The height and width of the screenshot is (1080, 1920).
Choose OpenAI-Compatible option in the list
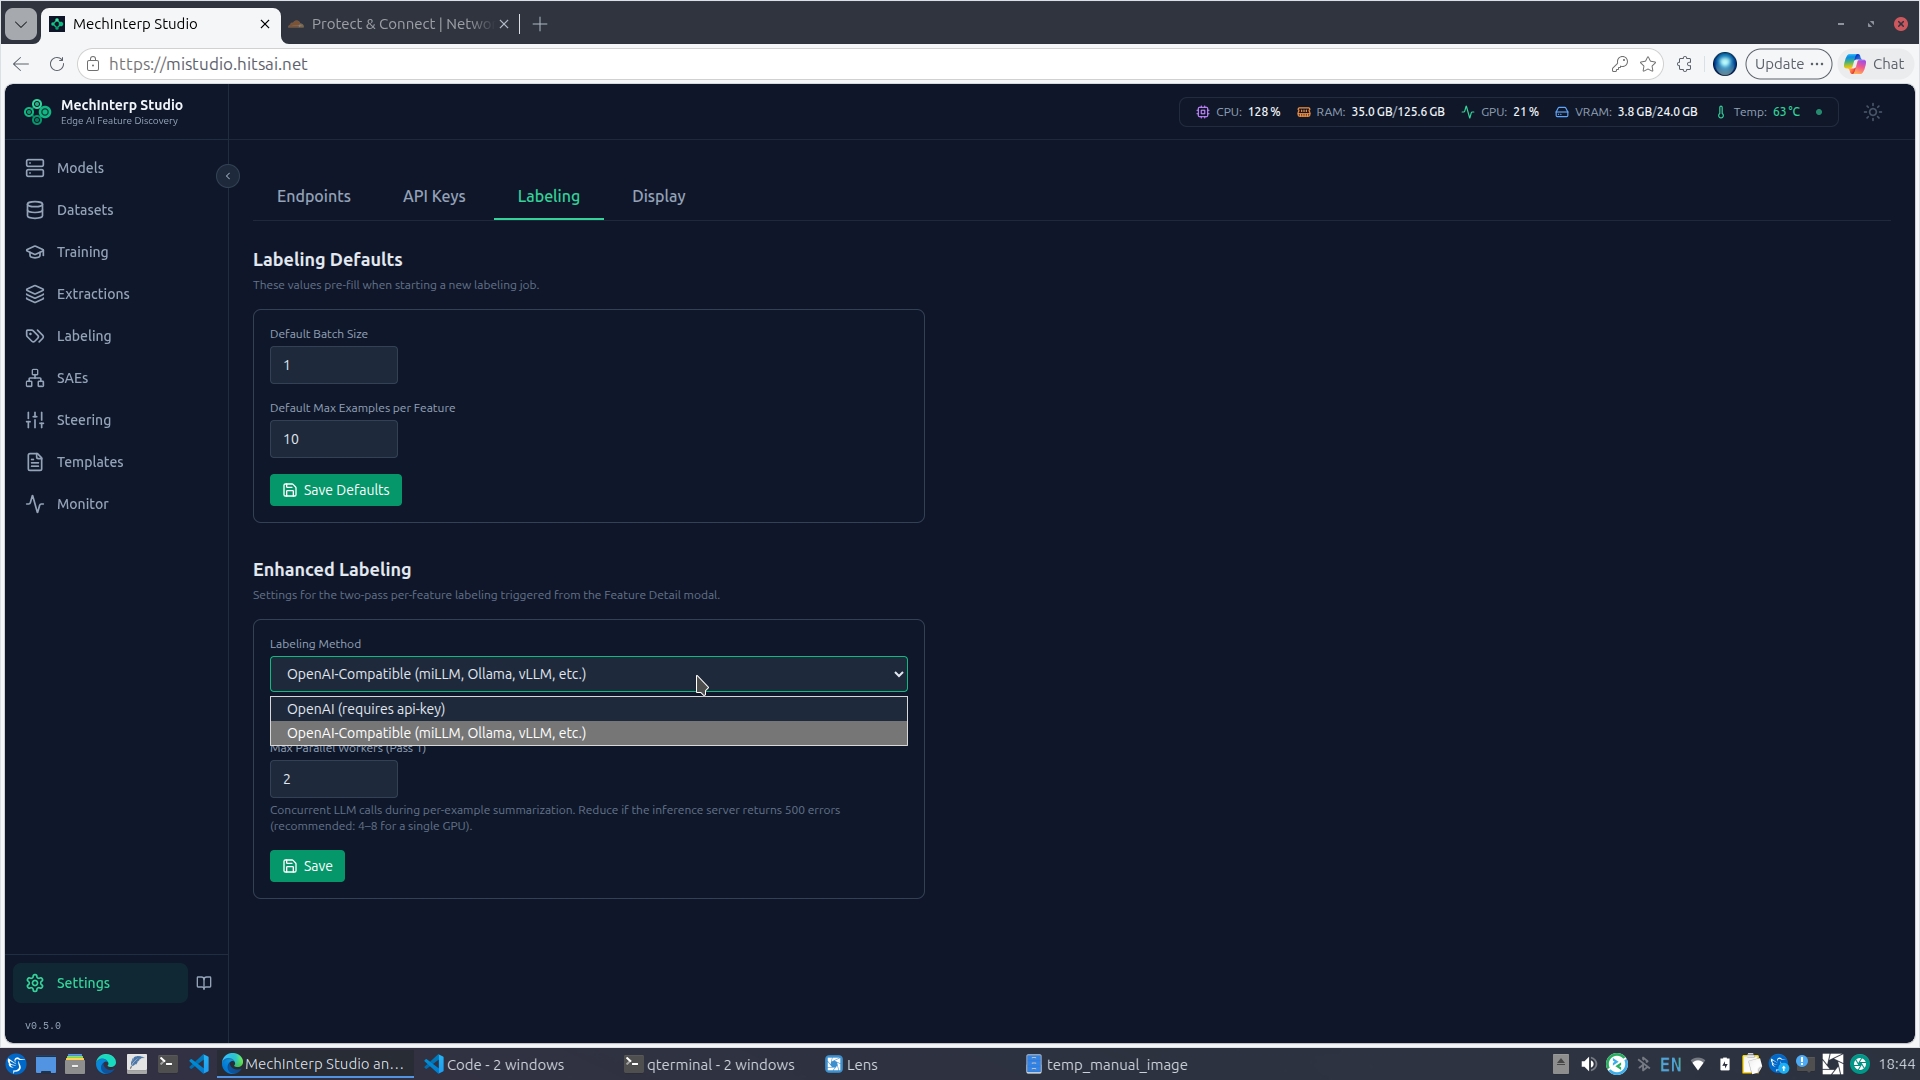(589, 733)
